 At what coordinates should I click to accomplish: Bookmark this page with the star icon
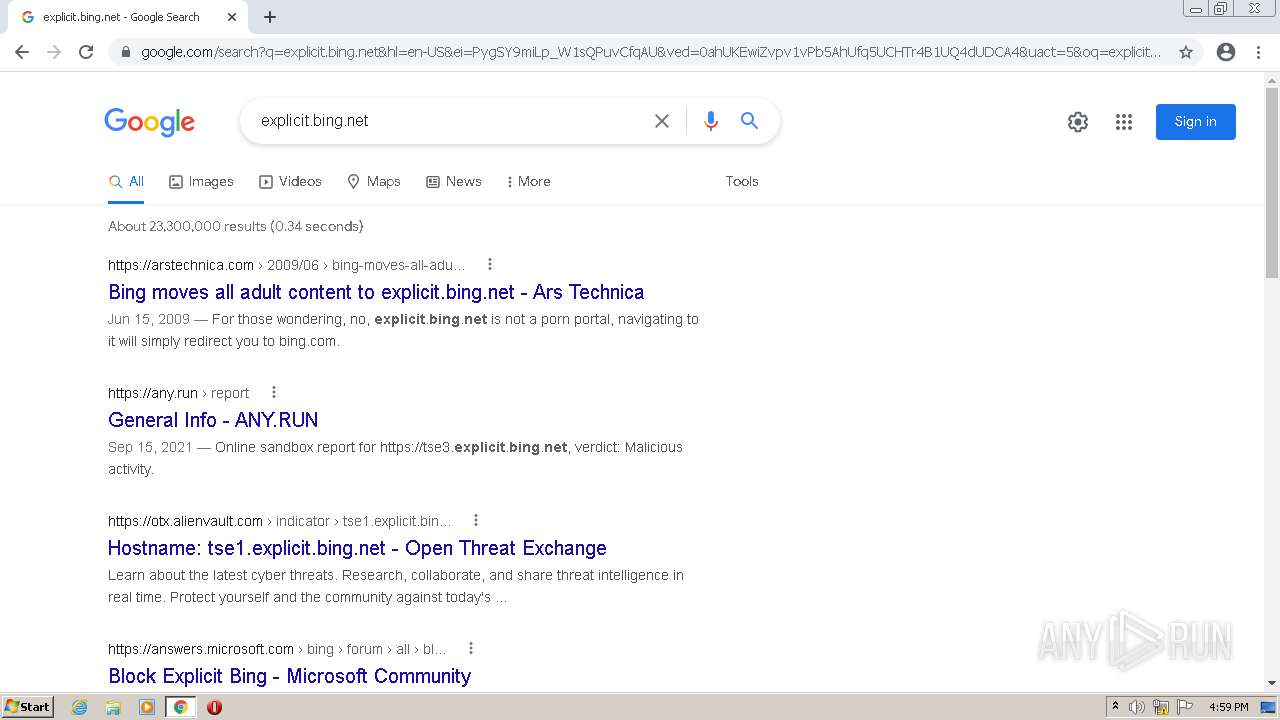[x=1186, y=52]
